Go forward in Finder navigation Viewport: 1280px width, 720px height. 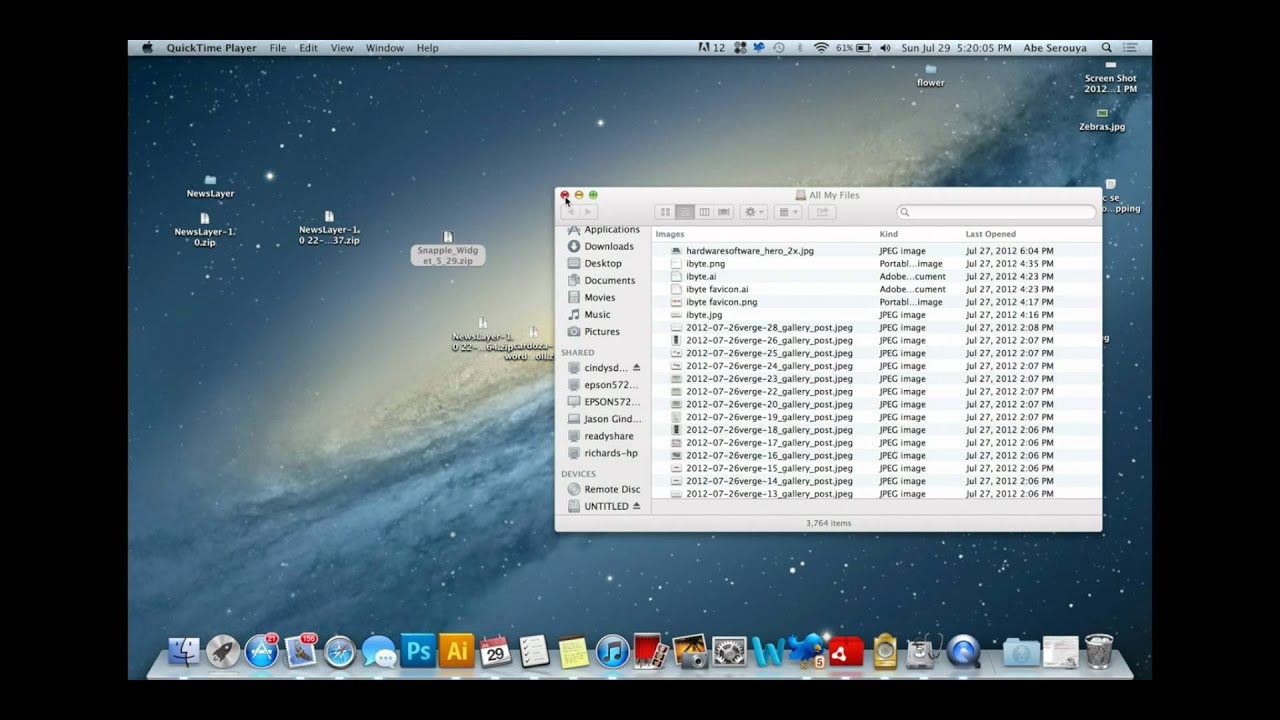(x=588, y=212)
